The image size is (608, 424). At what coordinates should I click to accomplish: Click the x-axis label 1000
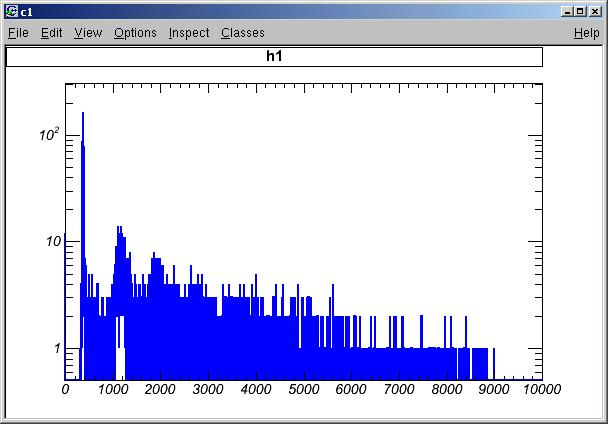pos(113,389)
